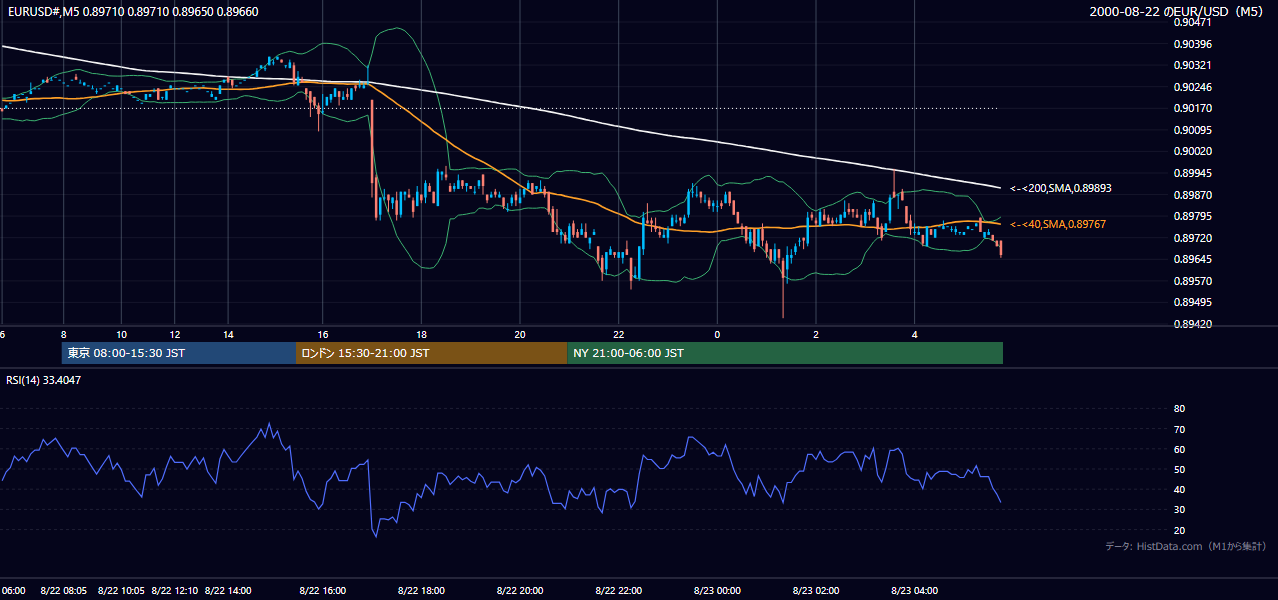This screenshot has width=1278, height=600.
Task: Click price axis value 0.90020
Action: point(1192,151)
